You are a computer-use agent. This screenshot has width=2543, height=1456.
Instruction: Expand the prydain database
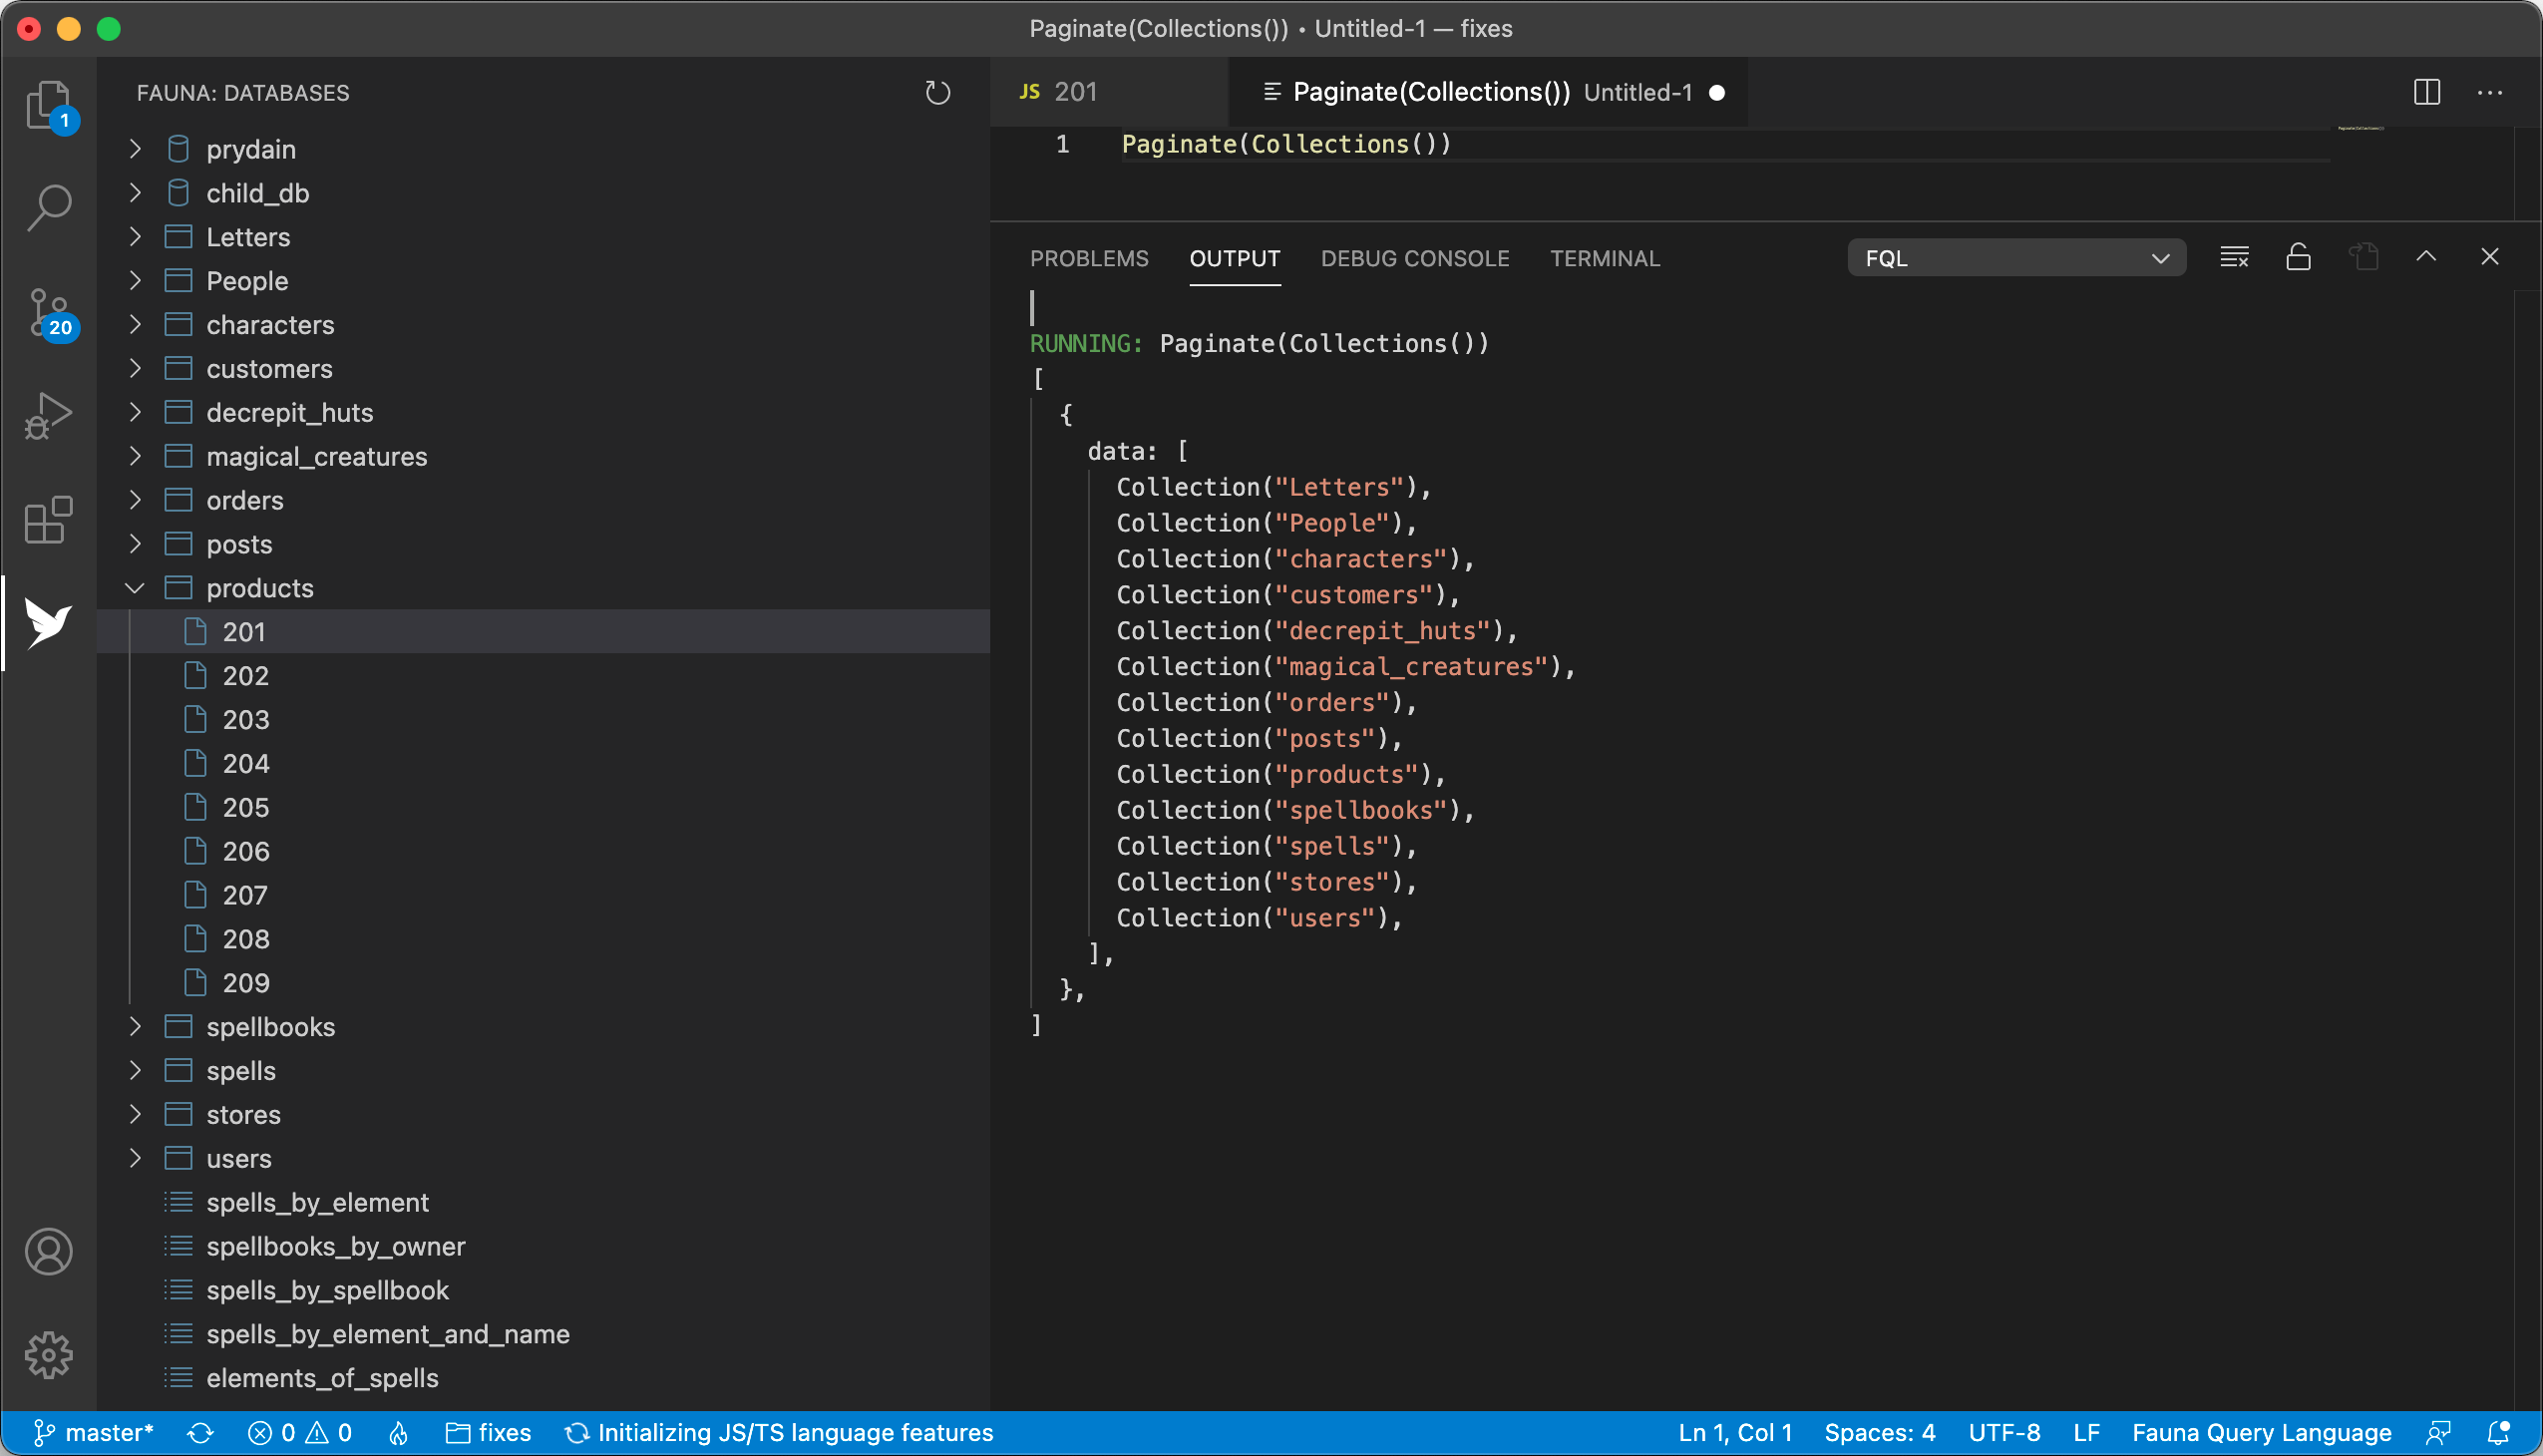point(136,149)
